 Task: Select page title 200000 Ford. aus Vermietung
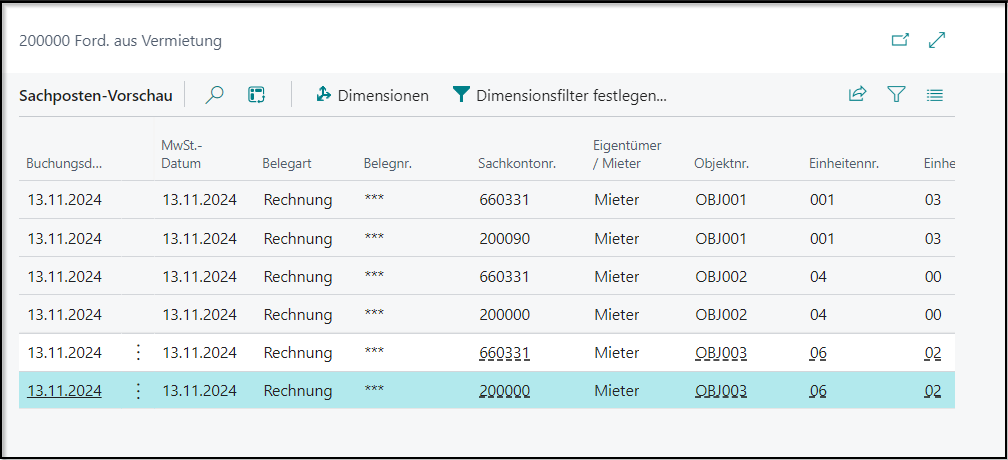[120, 41]
